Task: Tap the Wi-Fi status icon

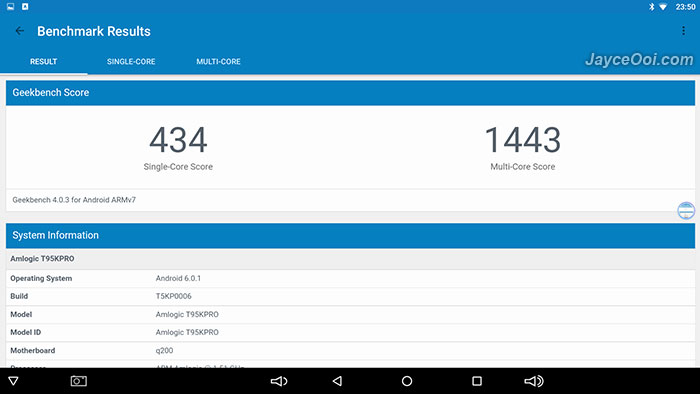Action: coord(663,7)
